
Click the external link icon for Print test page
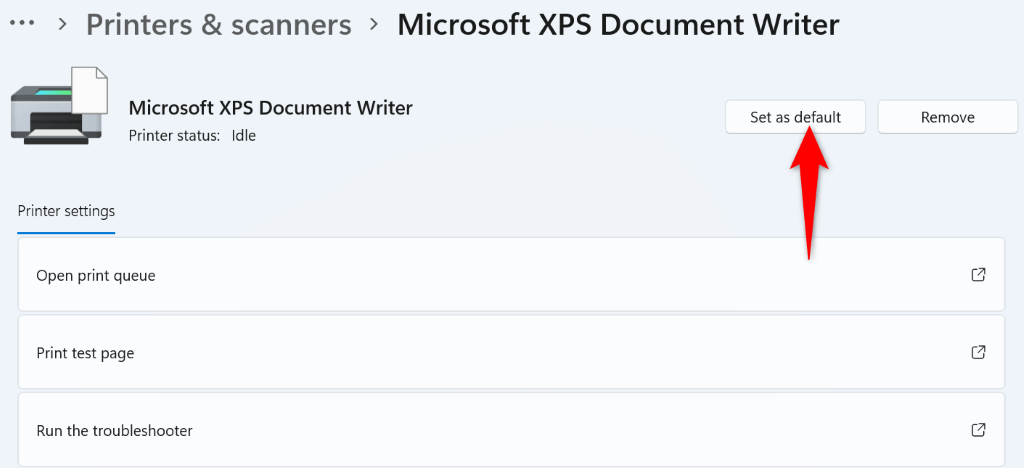click(x=978, y=352)
